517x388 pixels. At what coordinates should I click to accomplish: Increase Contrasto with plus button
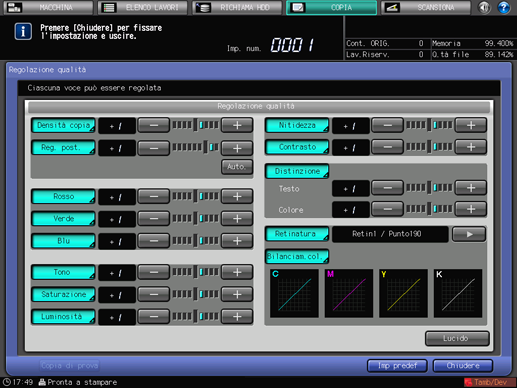coord(471,147)
